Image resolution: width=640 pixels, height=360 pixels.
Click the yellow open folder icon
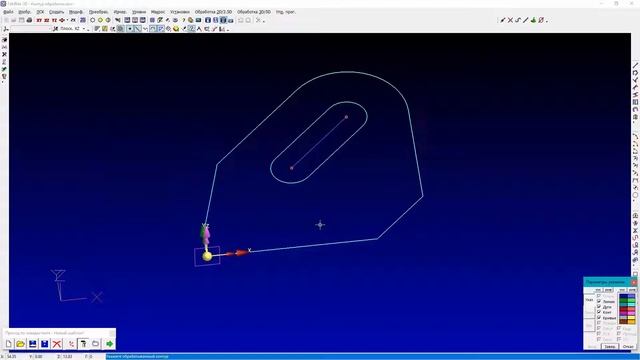21,344
